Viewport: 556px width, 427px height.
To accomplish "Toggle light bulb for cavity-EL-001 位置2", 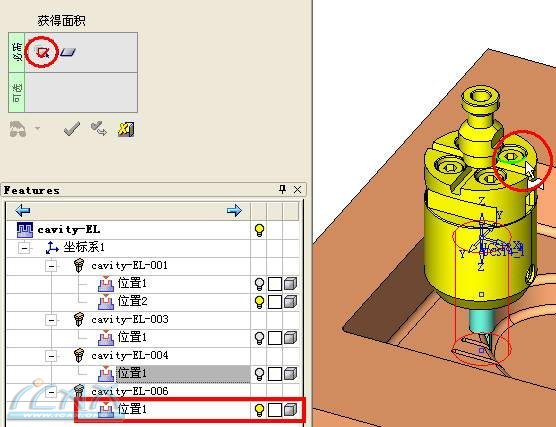I will [260, 302].
